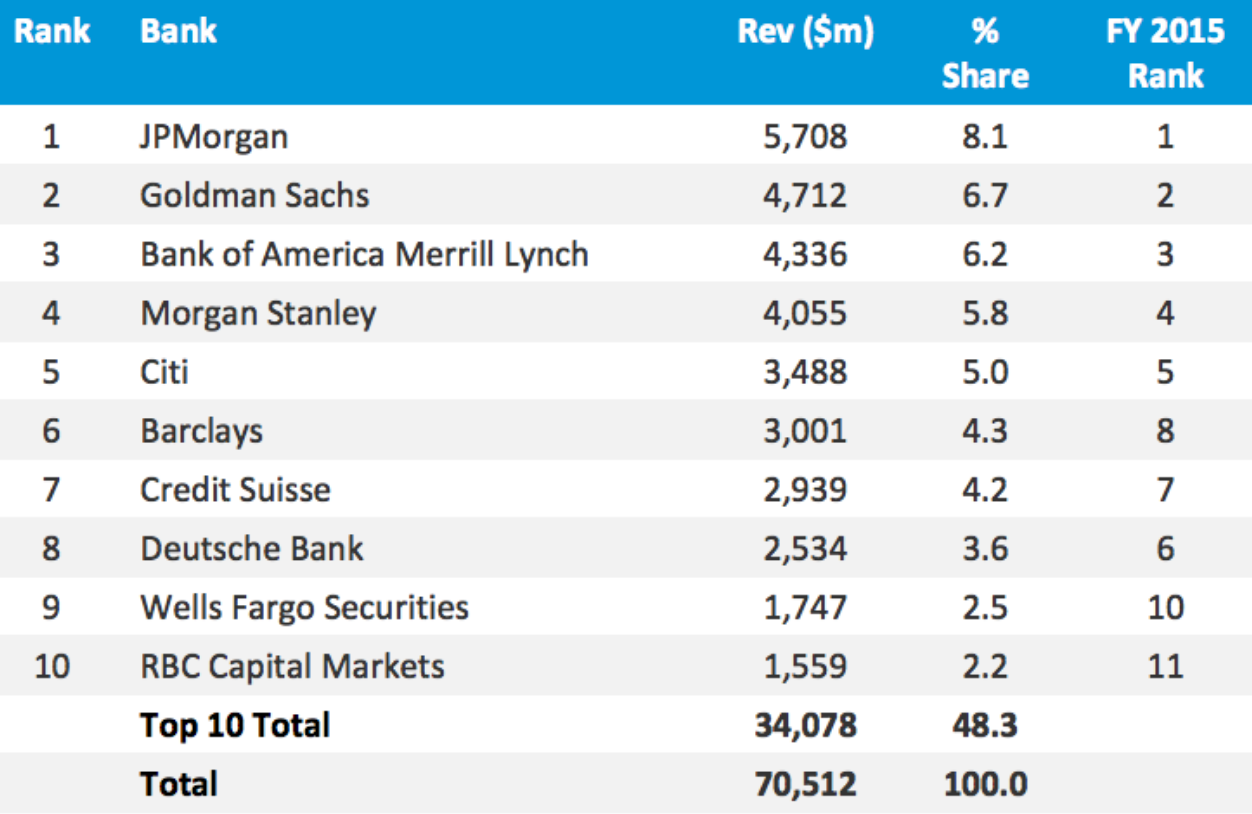Click Credit Suisse revenue value 2,939
Screen dimensions: 1252x814
point(805,491)
